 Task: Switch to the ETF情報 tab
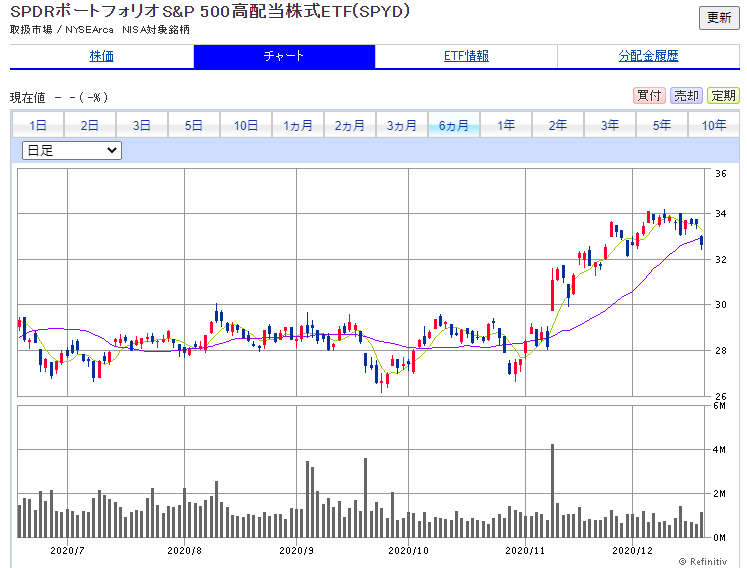pyautogui.click(x=466, y=56)
